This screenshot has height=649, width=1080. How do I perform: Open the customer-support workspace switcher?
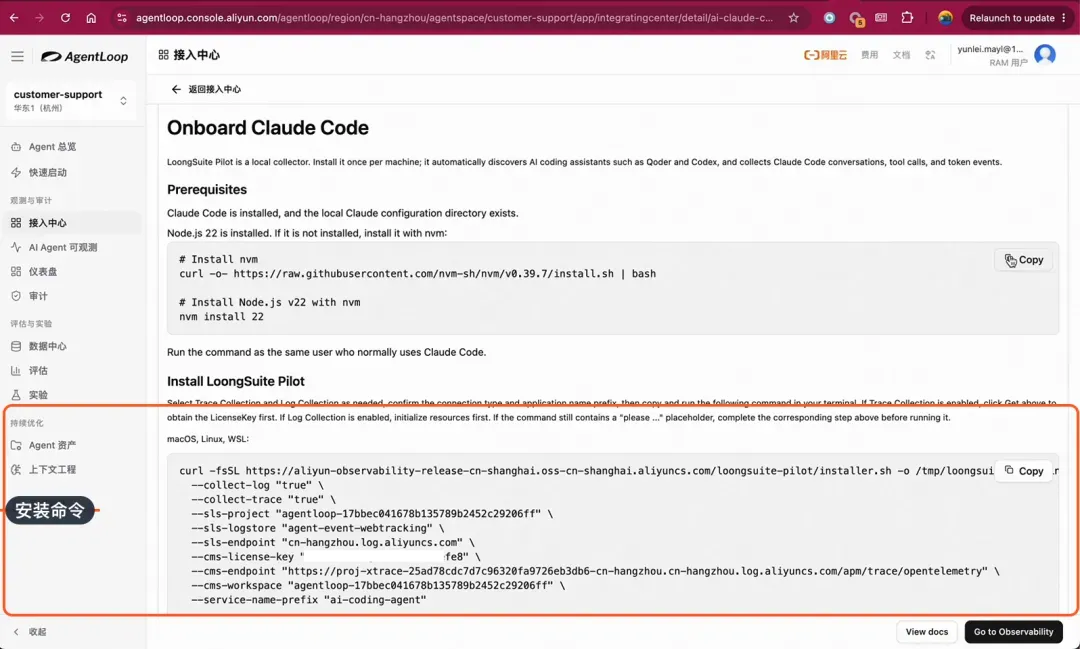[x=70, y=101]
